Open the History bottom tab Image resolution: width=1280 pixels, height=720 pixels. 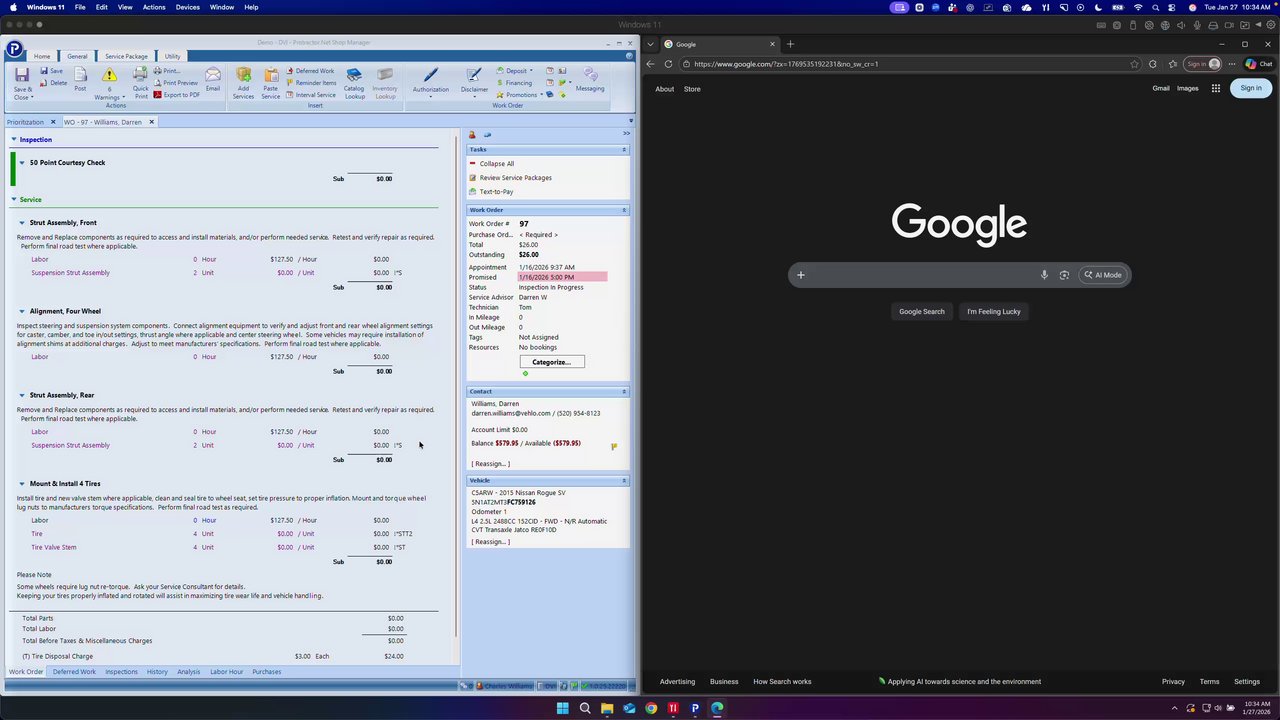157,672
